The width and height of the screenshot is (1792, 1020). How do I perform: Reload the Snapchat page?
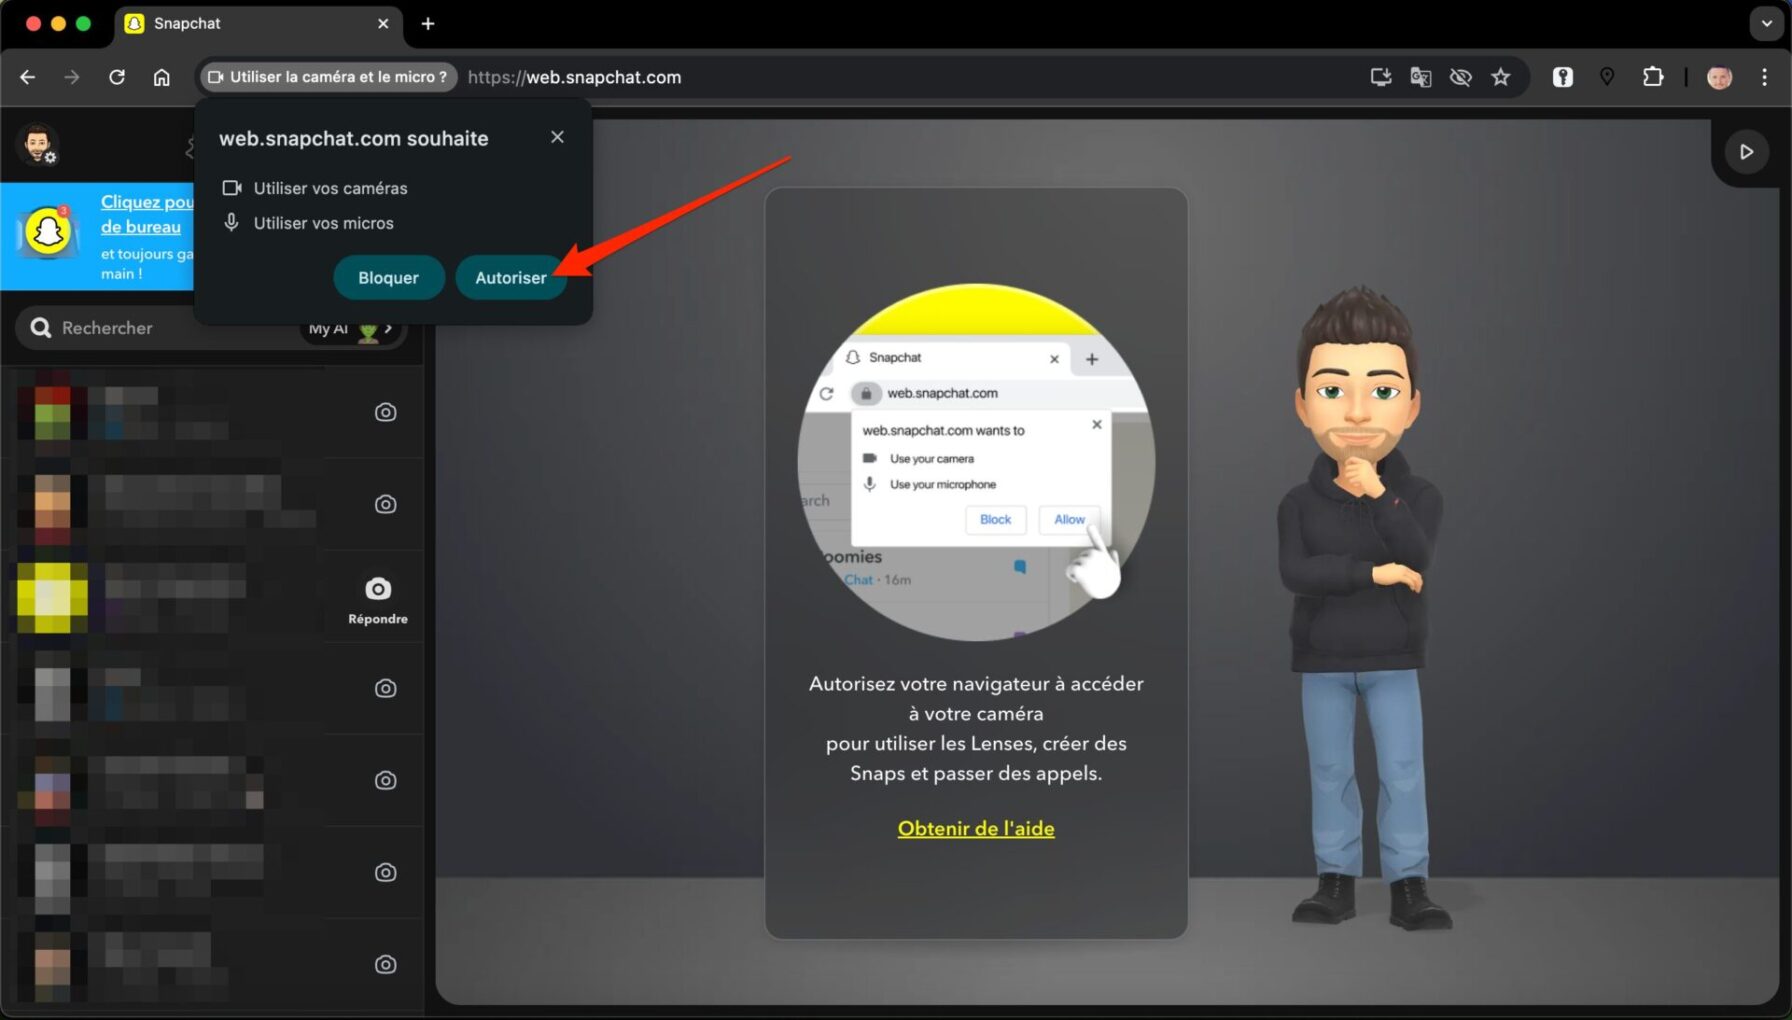[117, 77]
